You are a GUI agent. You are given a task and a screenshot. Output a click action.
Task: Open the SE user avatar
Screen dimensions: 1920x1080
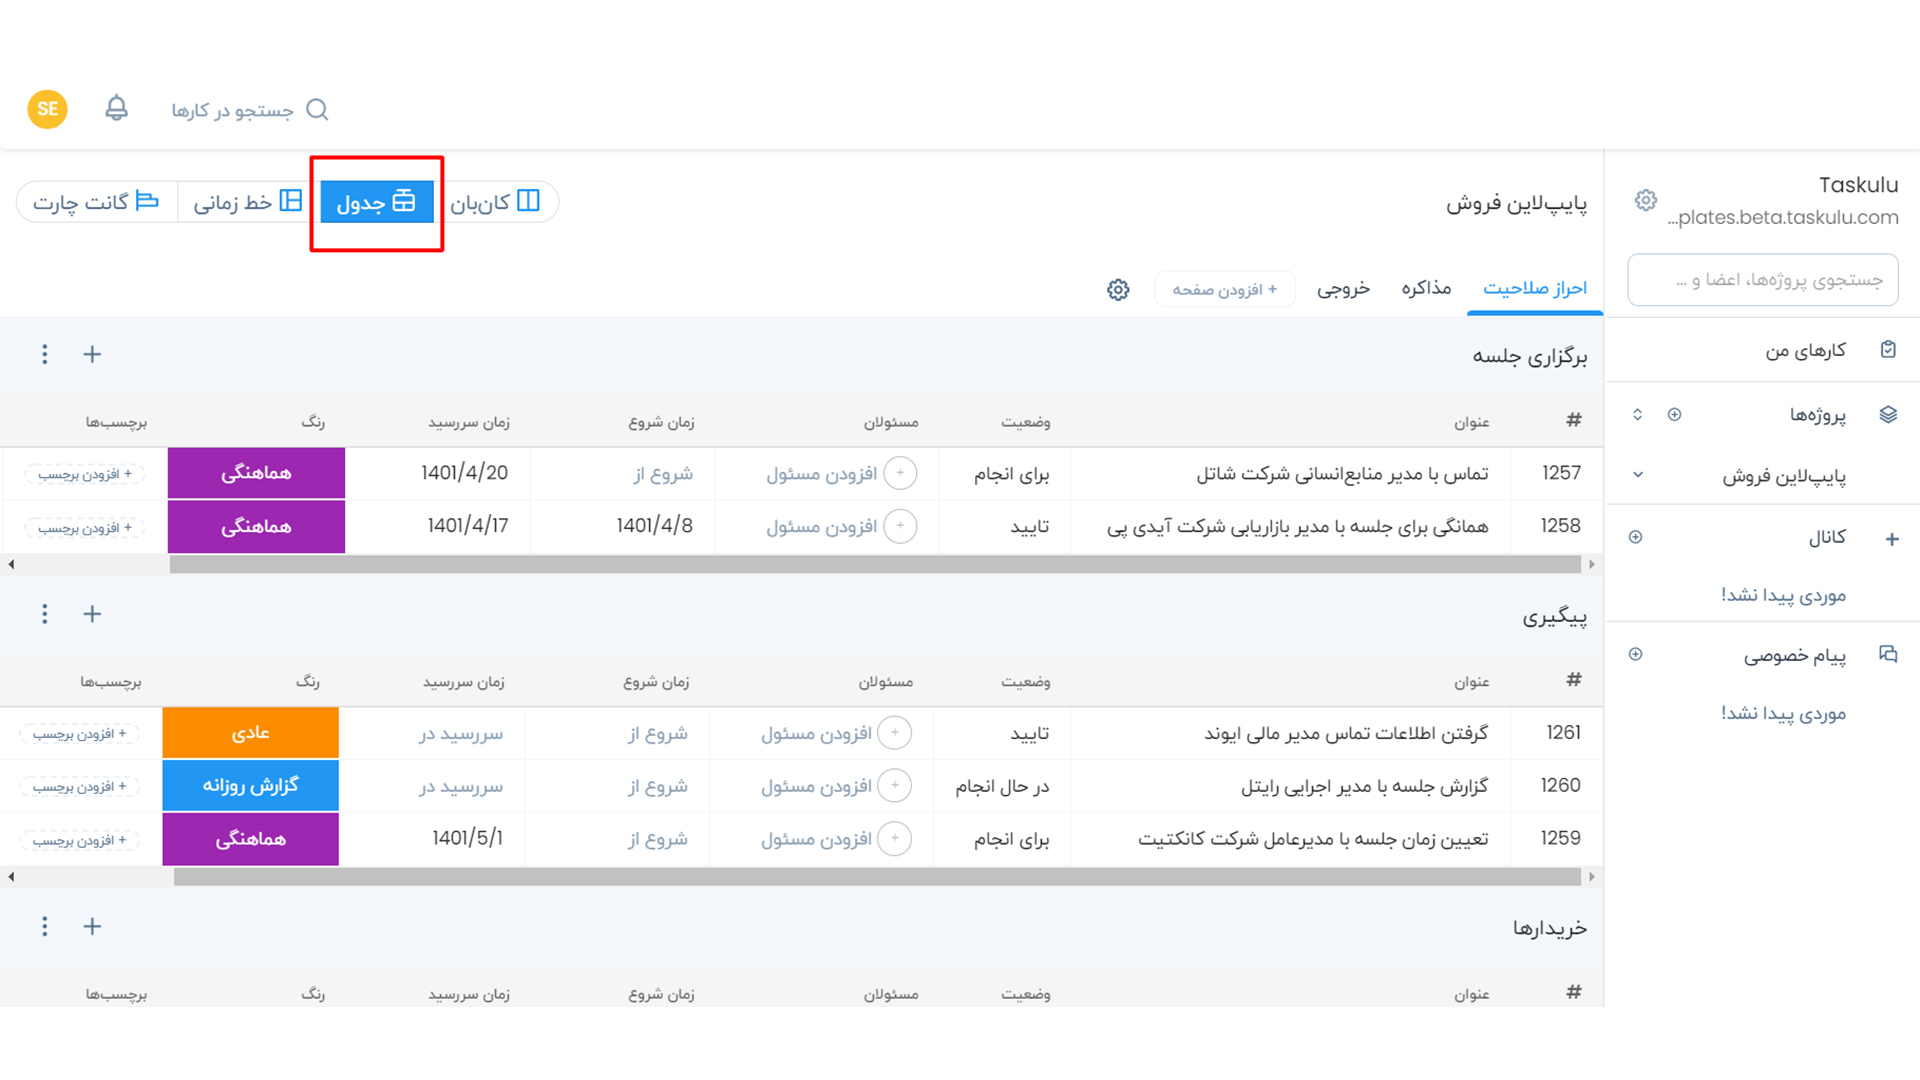click(47, 109)
